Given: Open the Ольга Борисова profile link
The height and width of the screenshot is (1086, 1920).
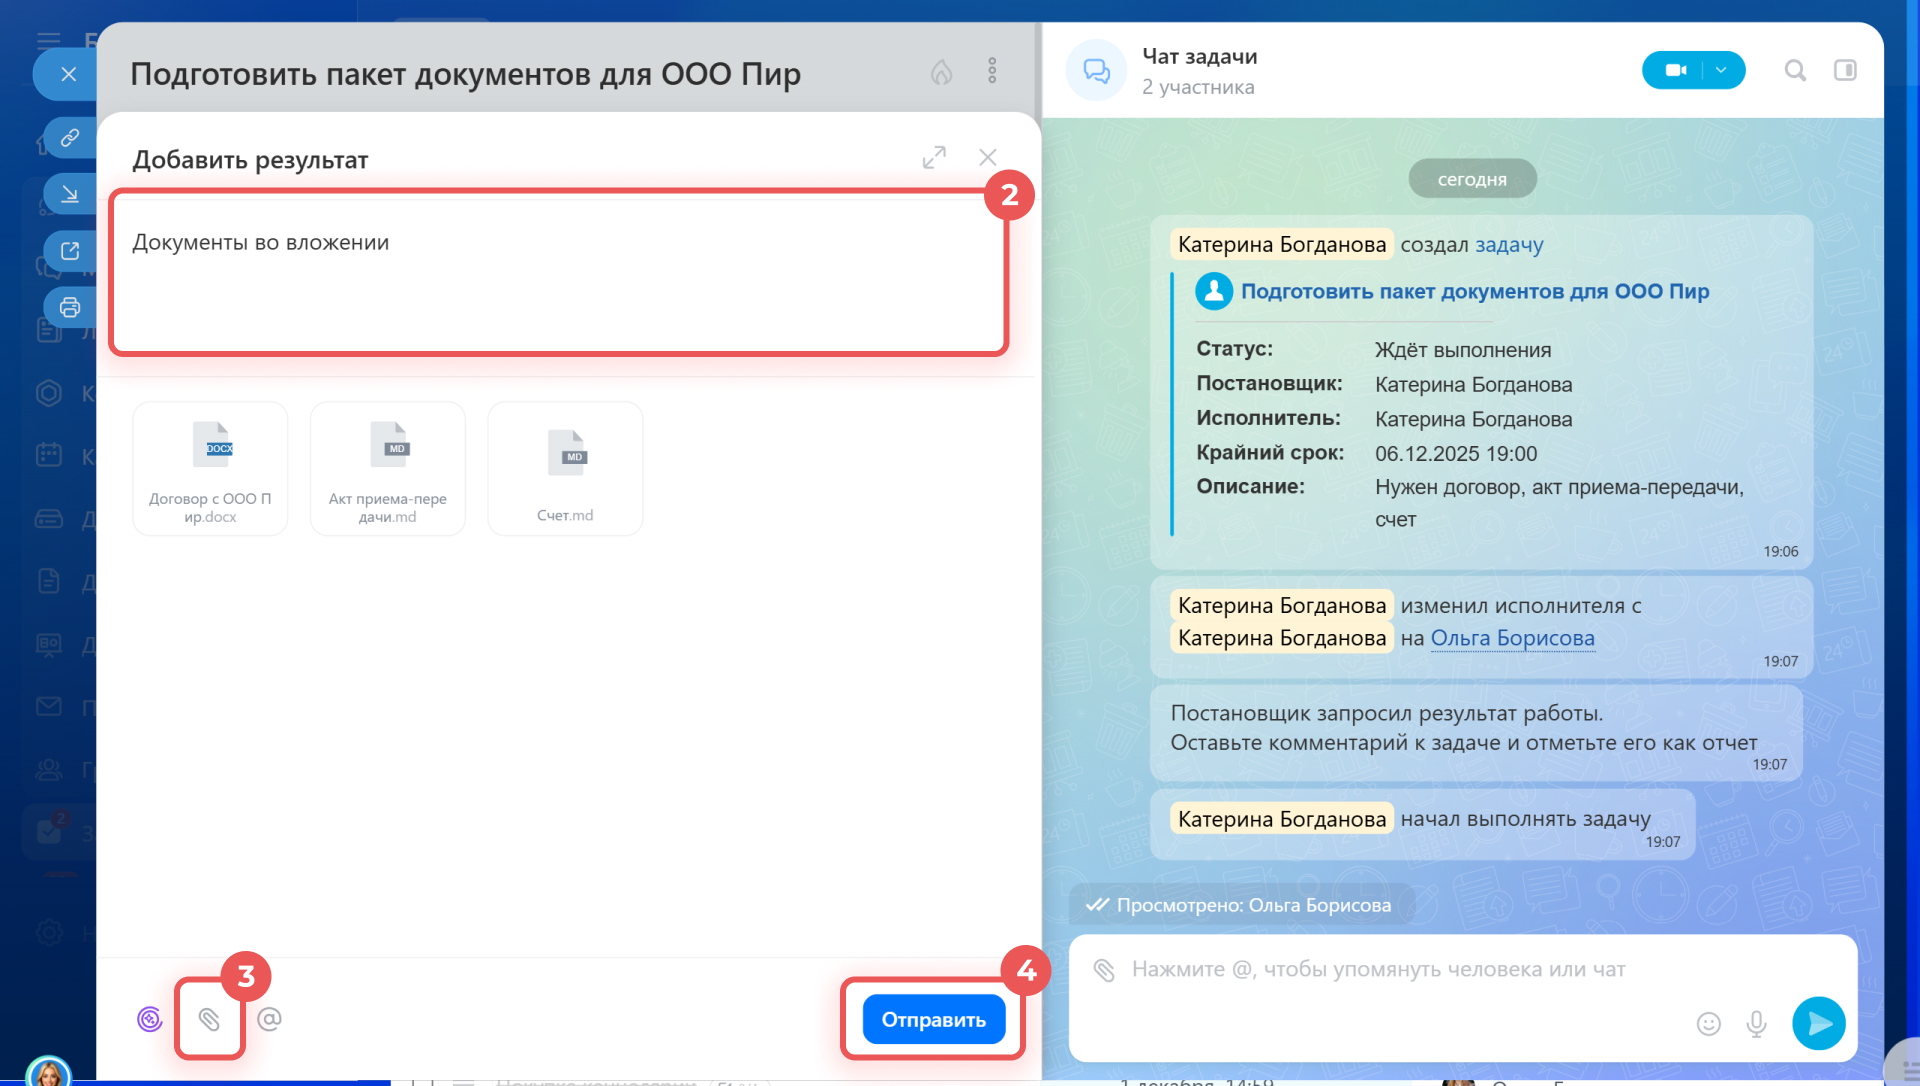Looking at the screenshot, I should tap(1512, 638).
